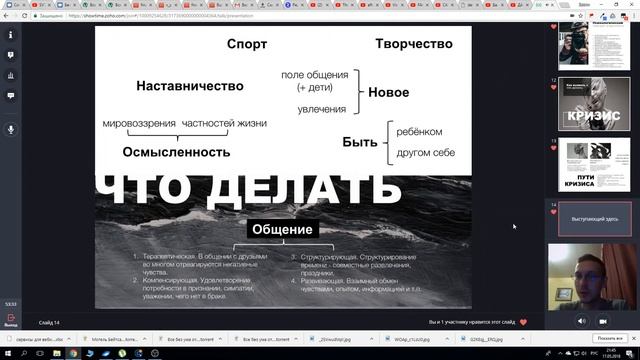Image resolution: width=640 pixels, height=360 pixels.
Task: Click the presenter webcam video
Action: [592, 278]
